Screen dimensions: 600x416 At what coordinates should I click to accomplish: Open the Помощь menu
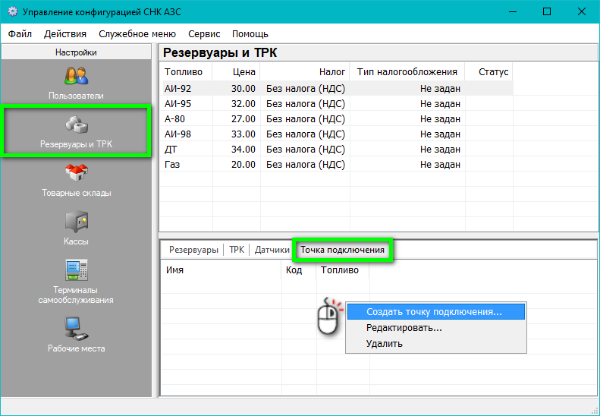(x=250, y=33)
